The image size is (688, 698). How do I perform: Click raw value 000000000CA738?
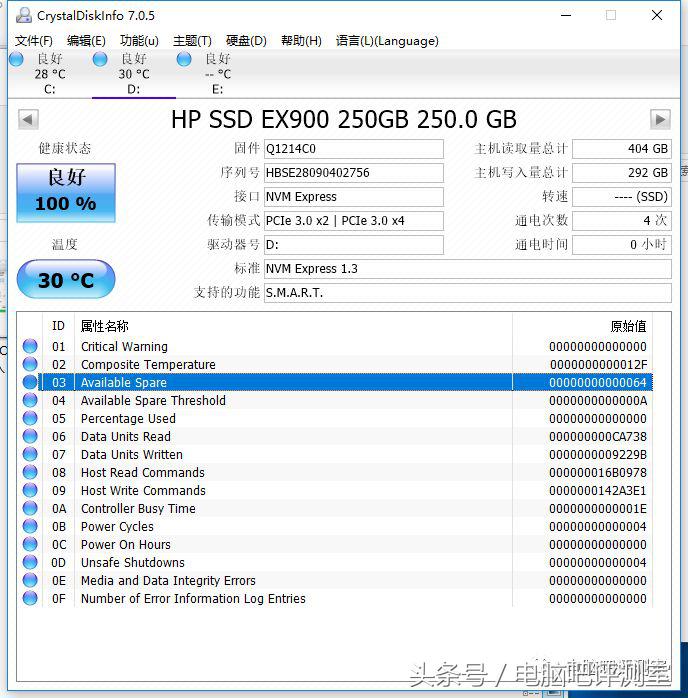[x=598, y=437]
